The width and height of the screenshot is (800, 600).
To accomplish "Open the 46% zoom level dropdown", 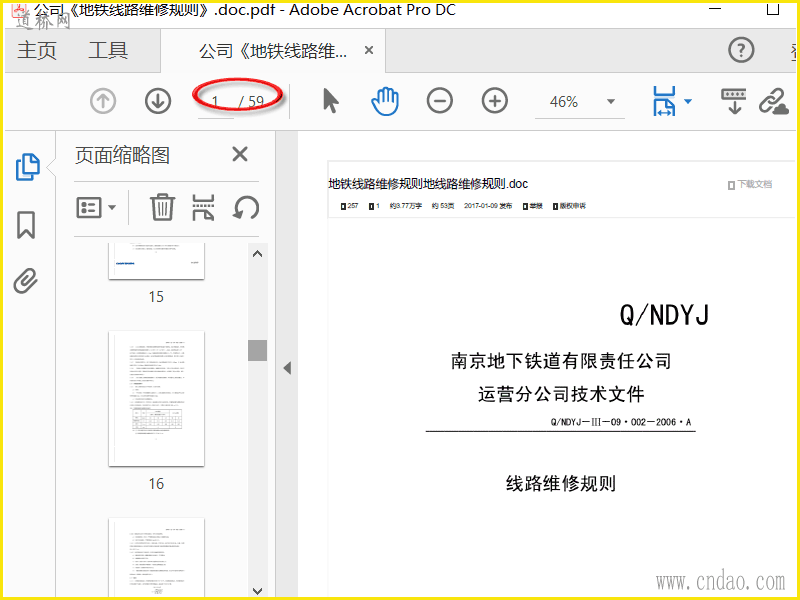I will (611, 101).
